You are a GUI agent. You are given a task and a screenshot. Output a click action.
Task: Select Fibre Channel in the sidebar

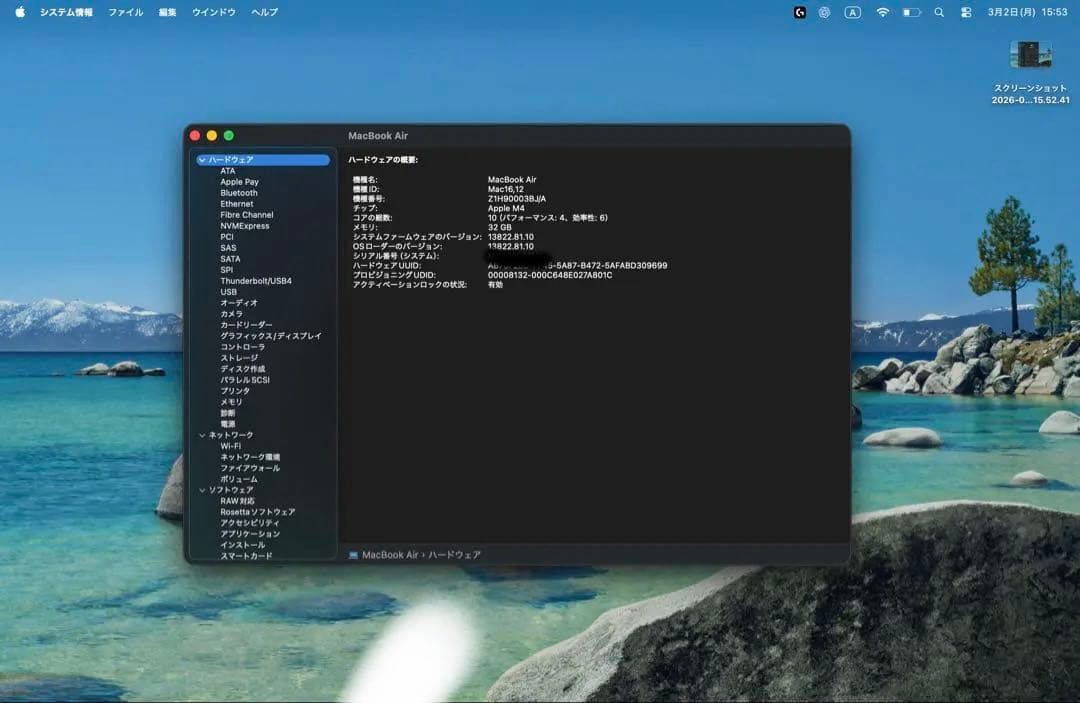coord(247,215)
